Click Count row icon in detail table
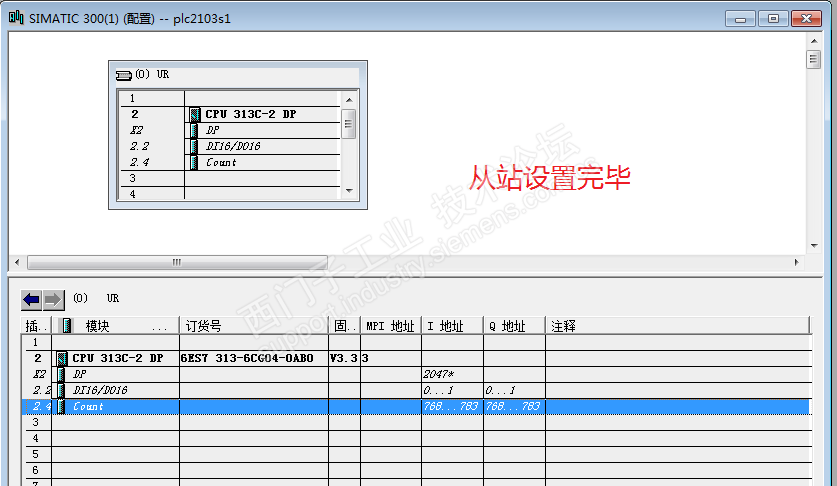Image resolution: width=837 pixels, height=486 pixels. coord(61,406)
